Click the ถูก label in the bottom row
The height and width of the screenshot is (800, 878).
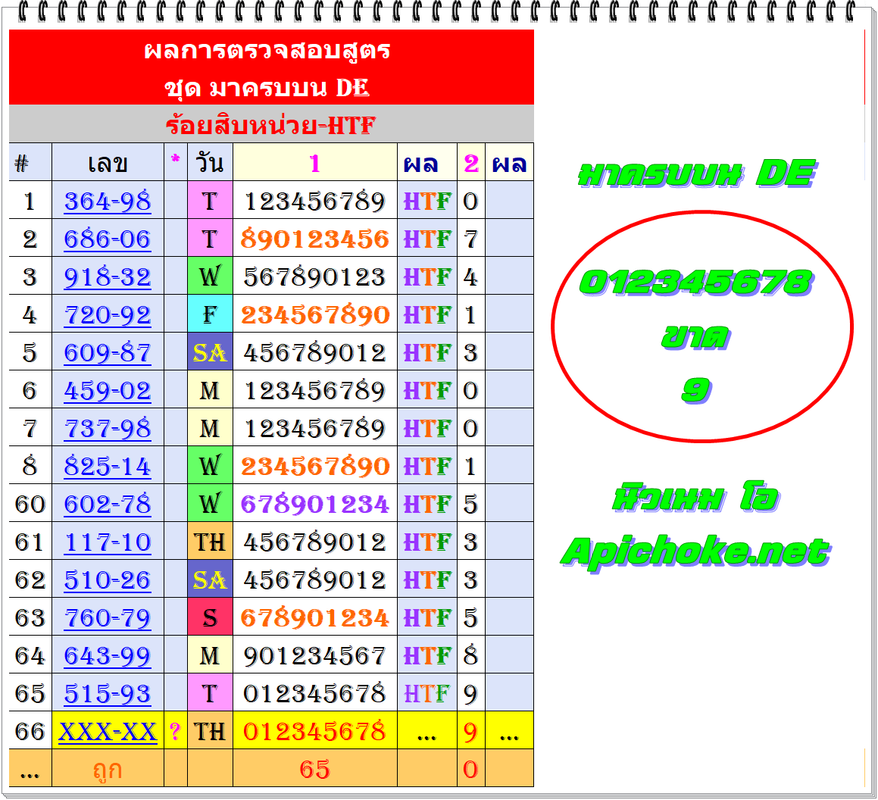(x=108, y=770)
